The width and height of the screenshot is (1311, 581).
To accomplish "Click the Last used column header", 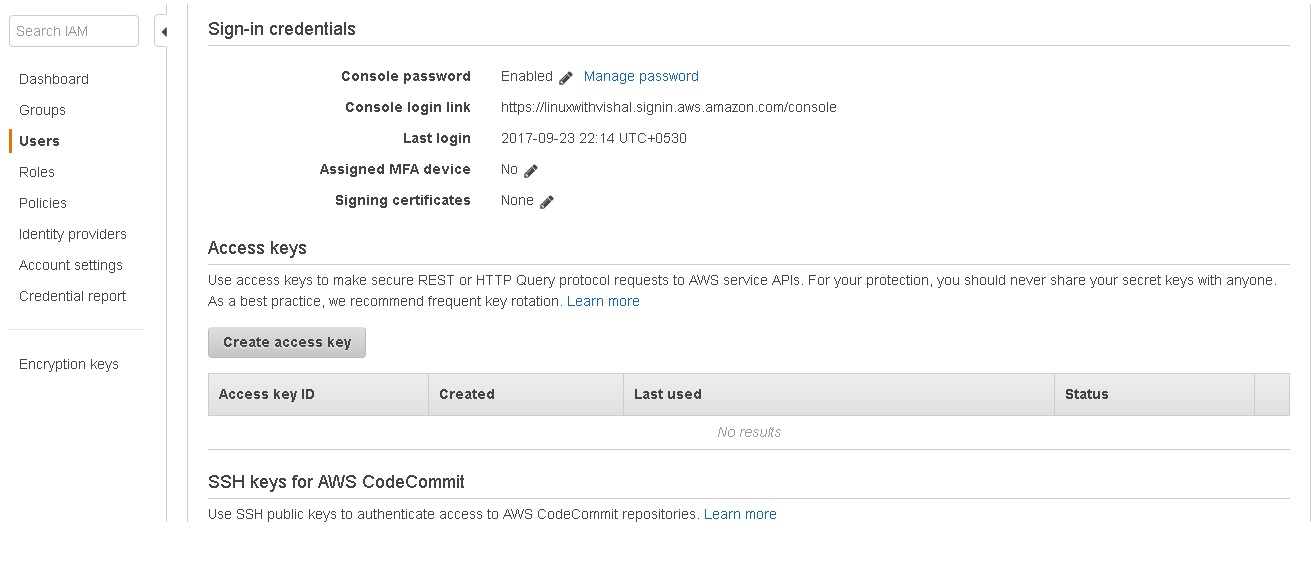I will [668, 394].
